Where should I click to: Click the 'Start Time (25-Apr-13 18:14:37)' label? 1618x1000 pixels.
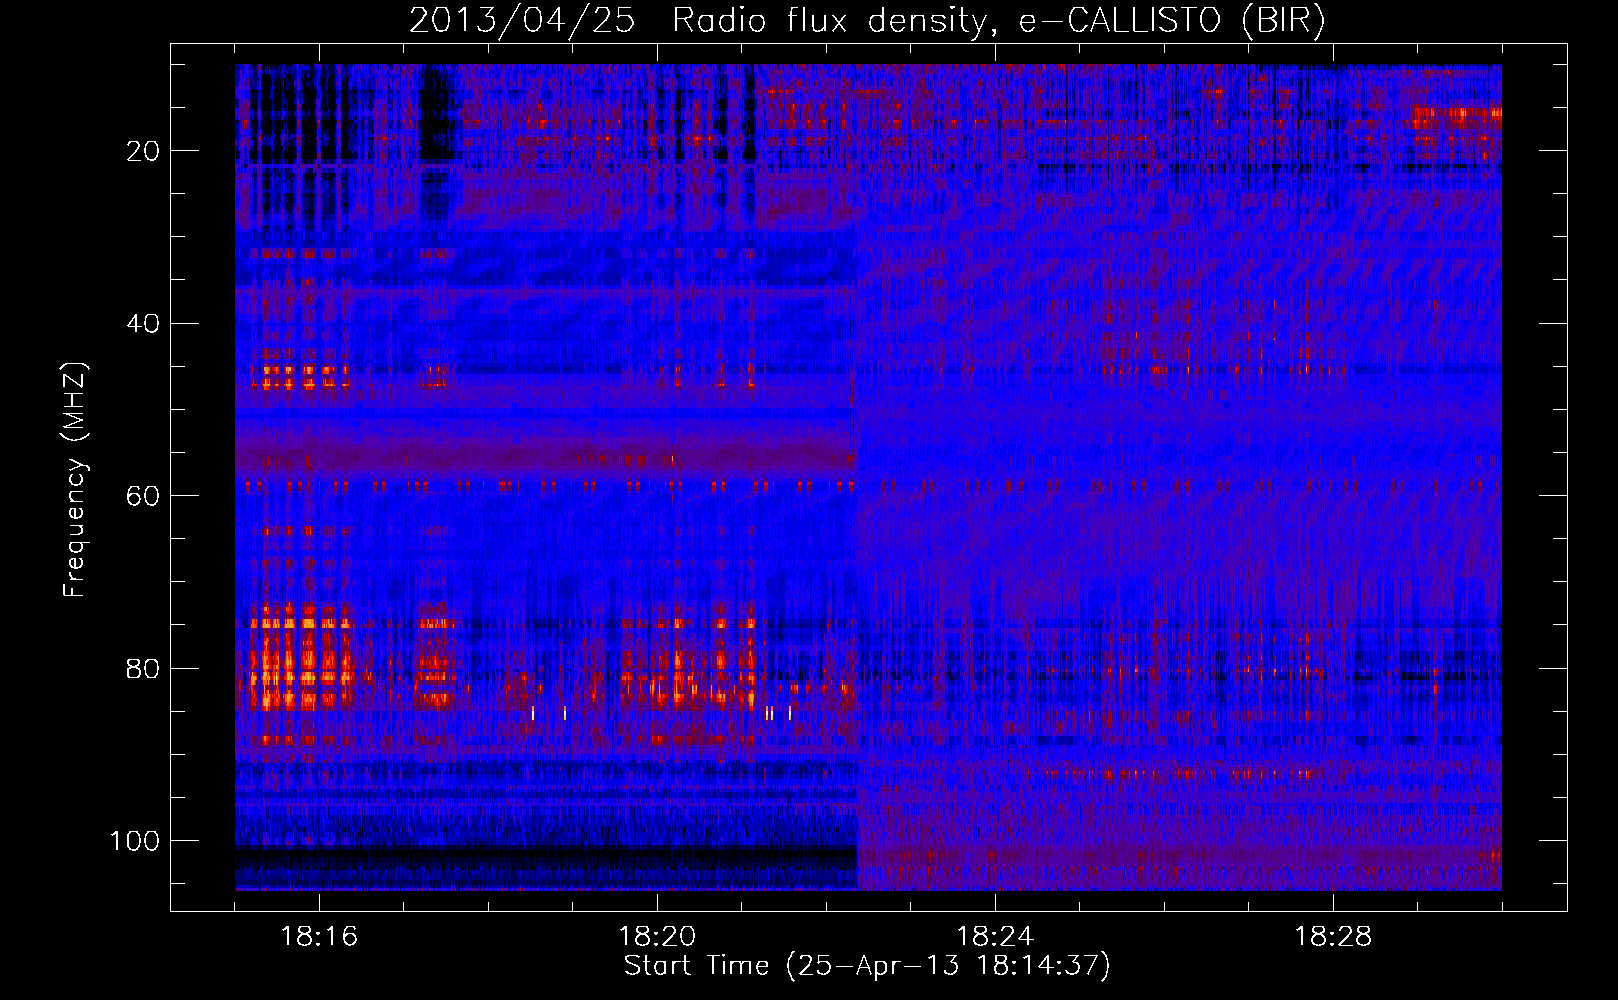click(867, 966)
